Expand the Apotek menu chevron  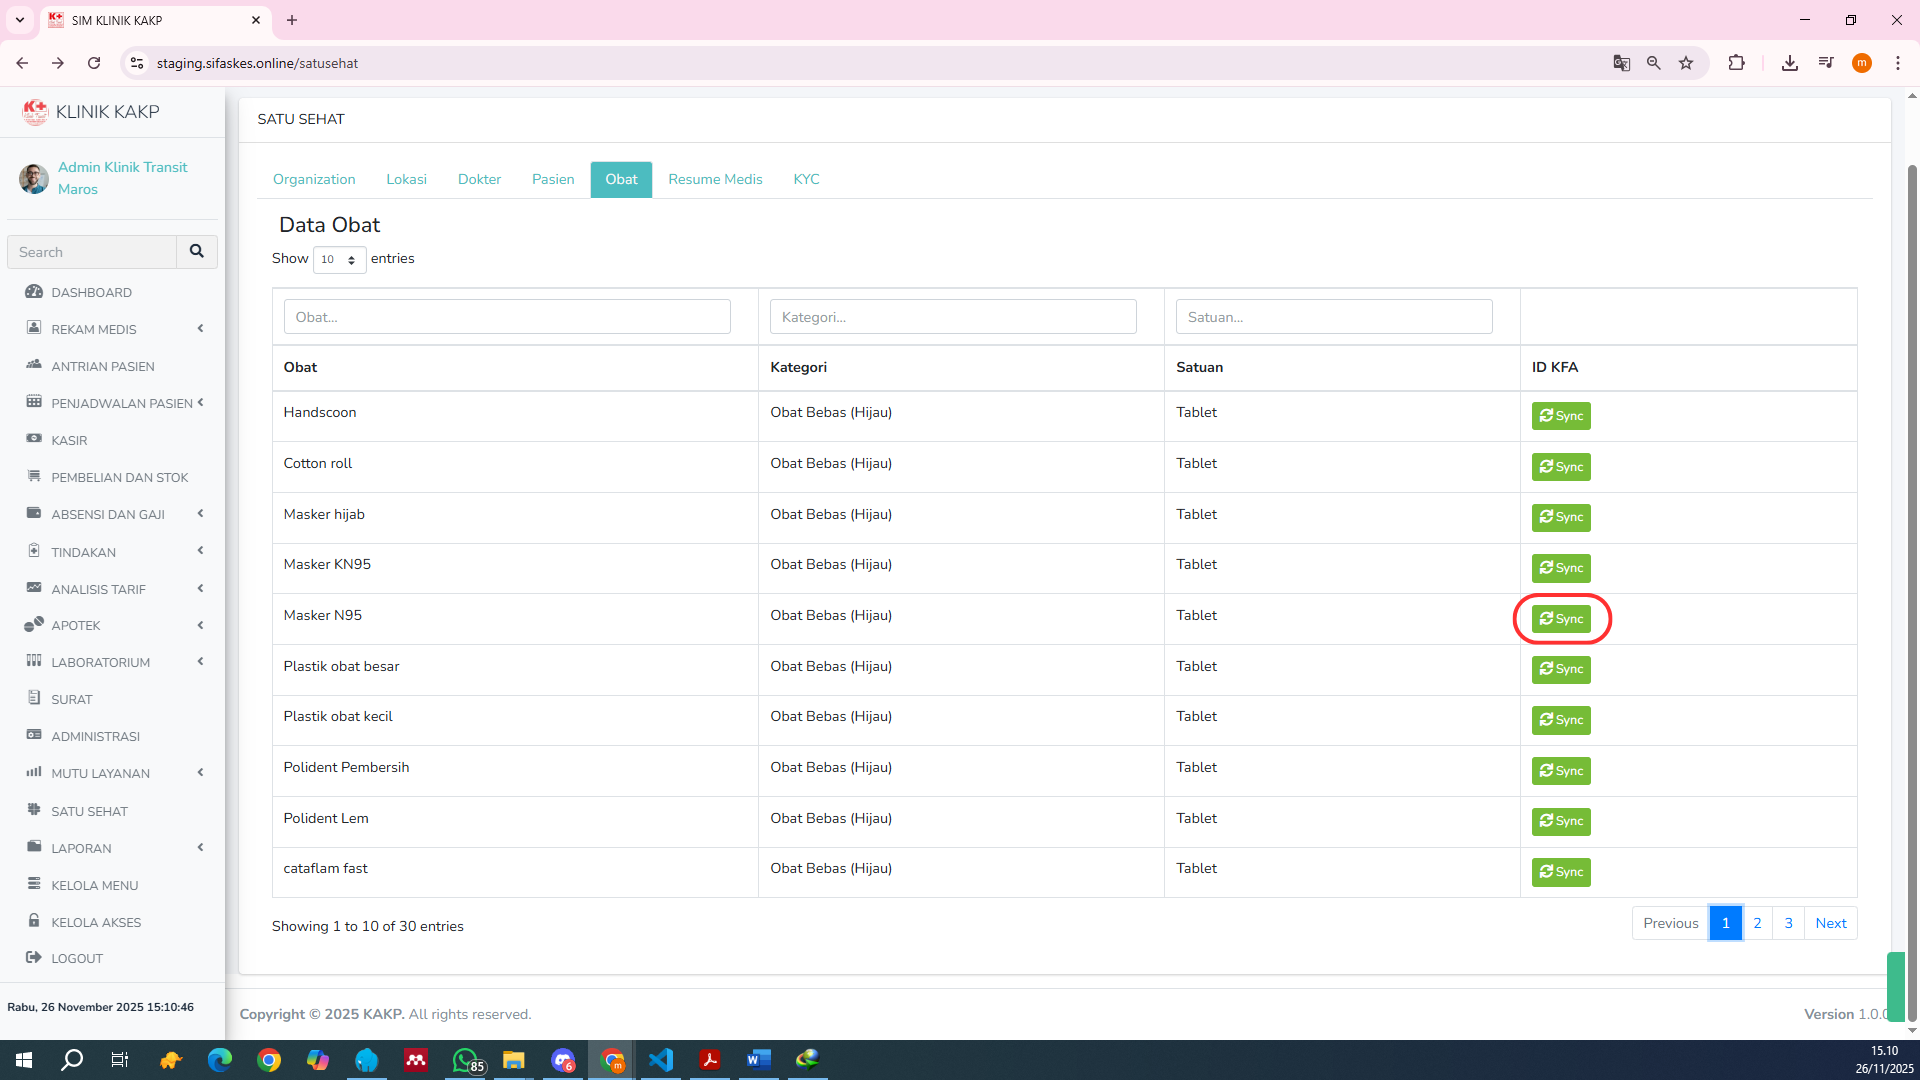(x=200, y=625)
